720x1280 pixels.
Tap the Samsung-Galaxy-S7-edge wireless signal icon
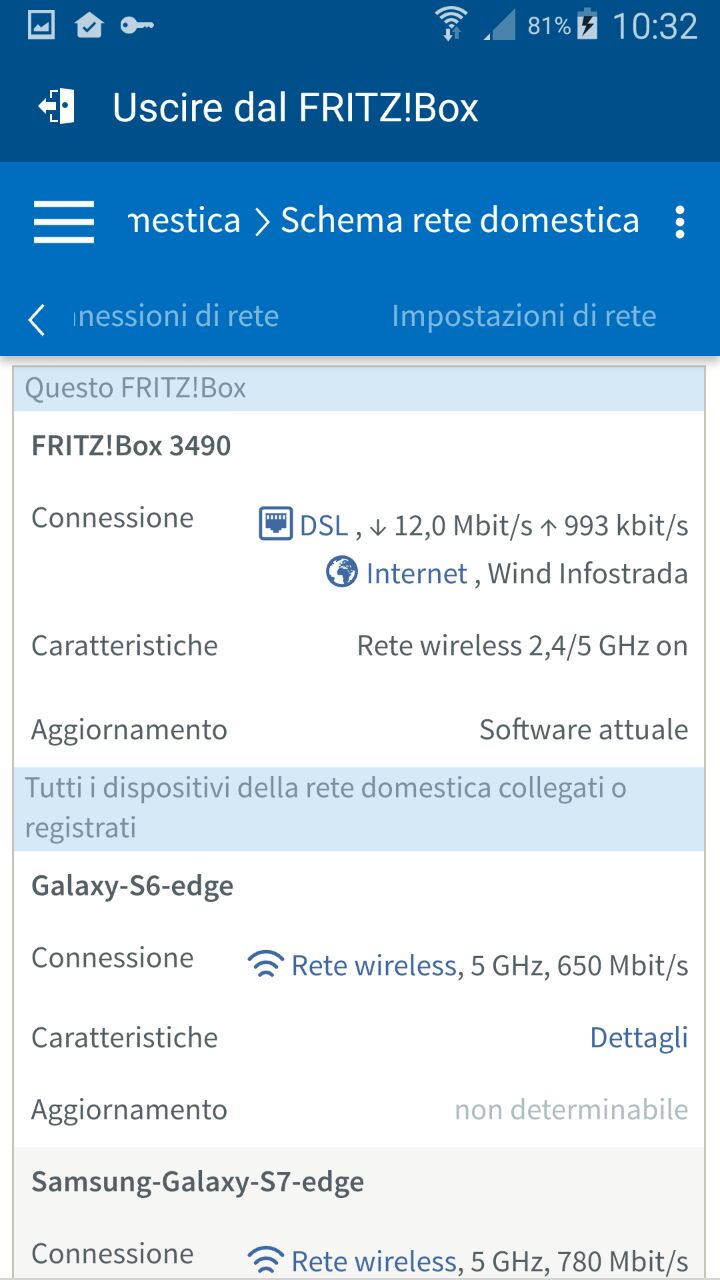(264, 1261)
